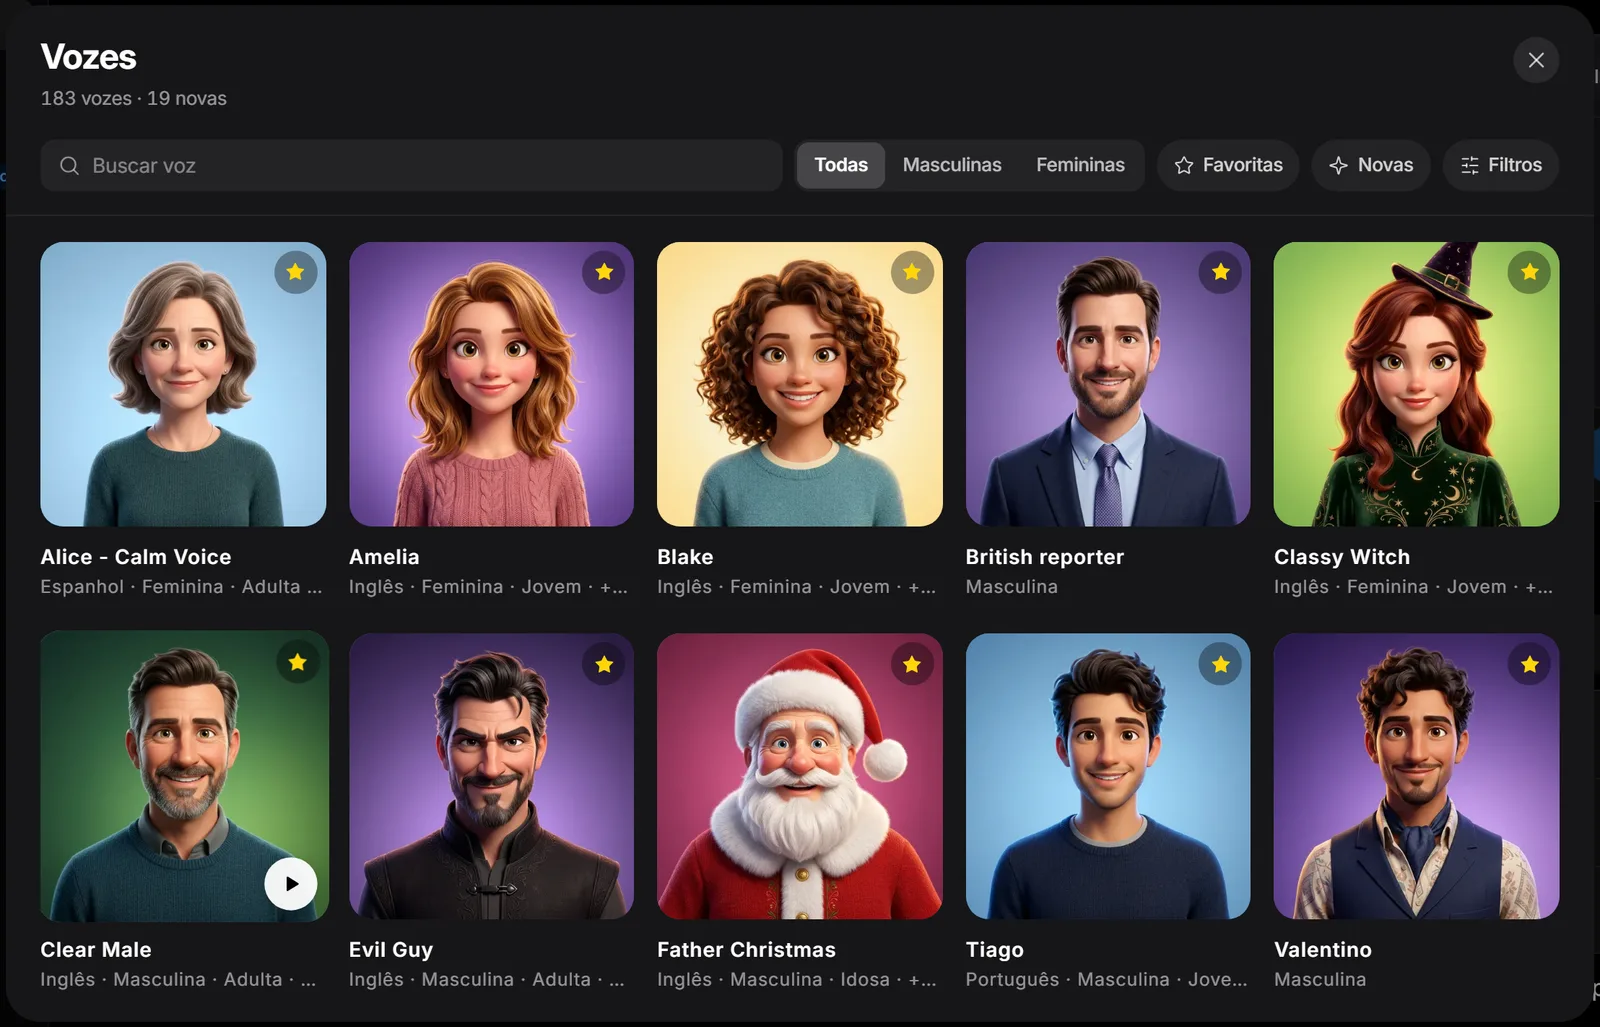
Task: Select the Todas tab
Action: 841,165
